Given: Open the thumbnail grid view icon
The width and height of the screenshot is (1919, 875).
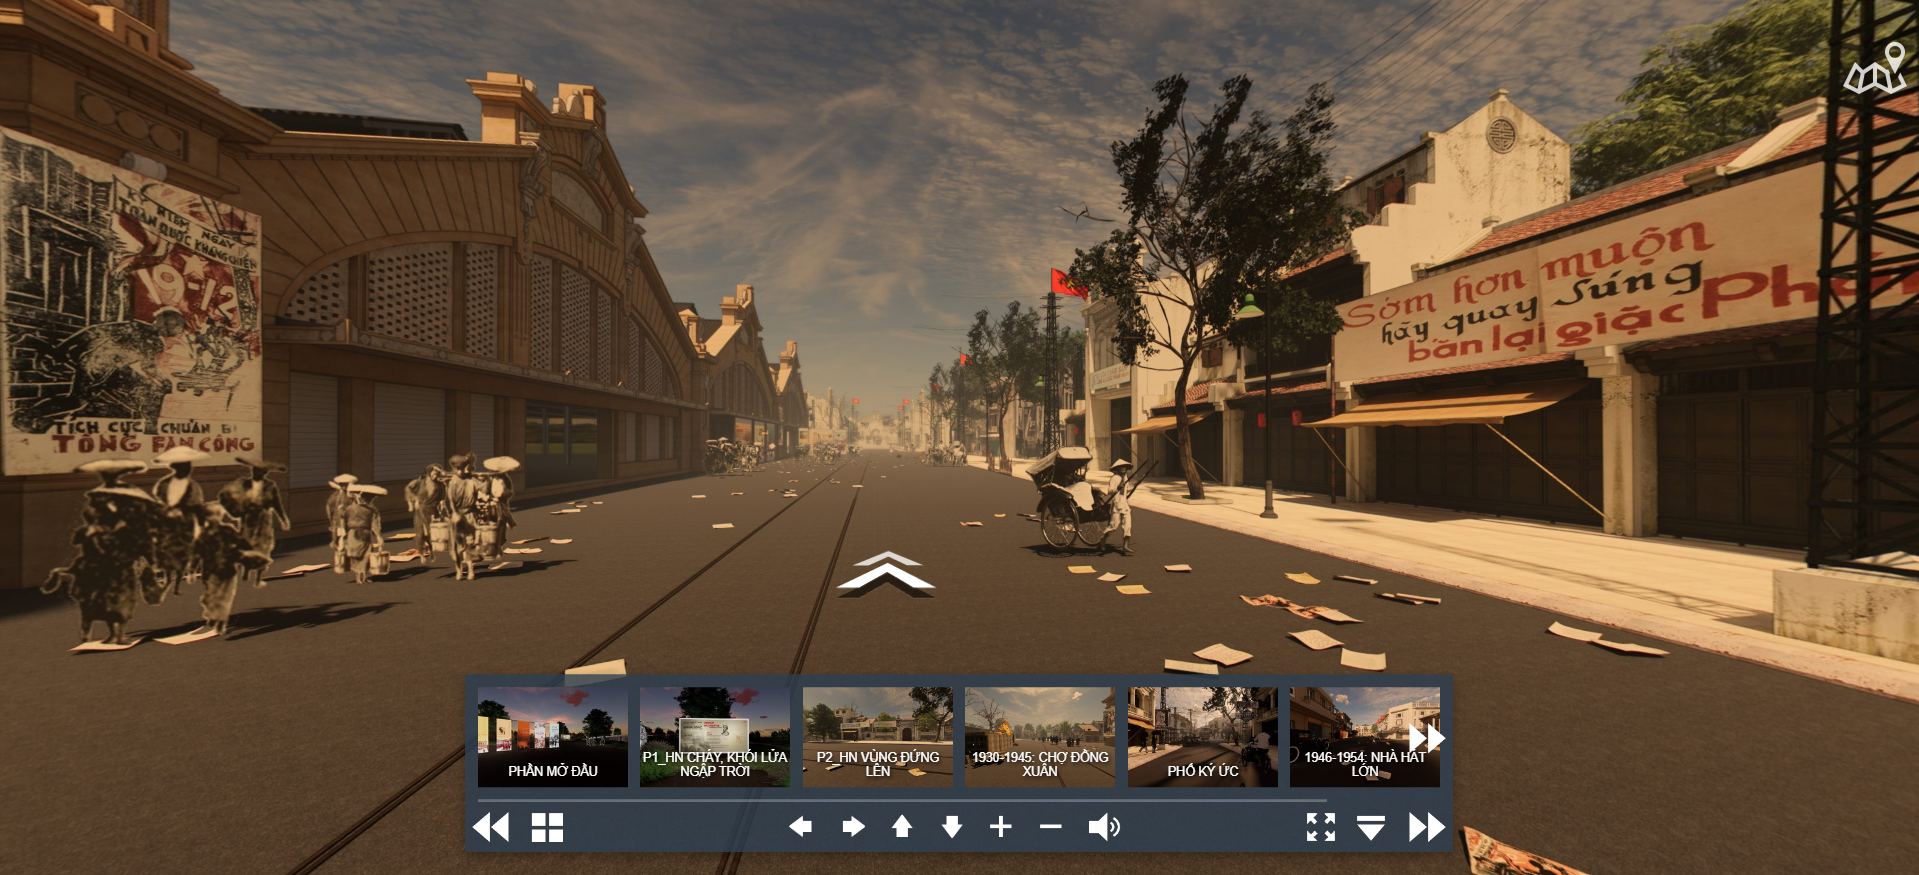Looking at the screenshot, I should 547,827.
